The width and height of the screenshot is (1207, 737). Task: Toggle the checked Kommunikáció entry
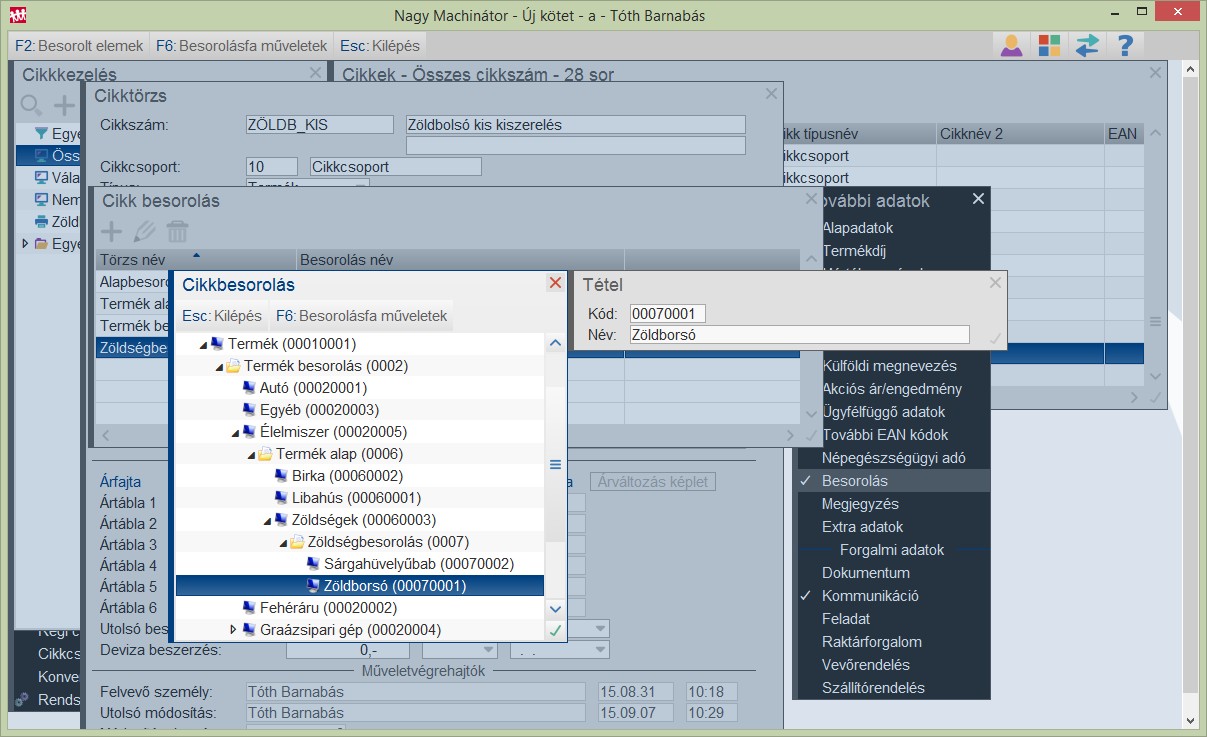(870, 596)
